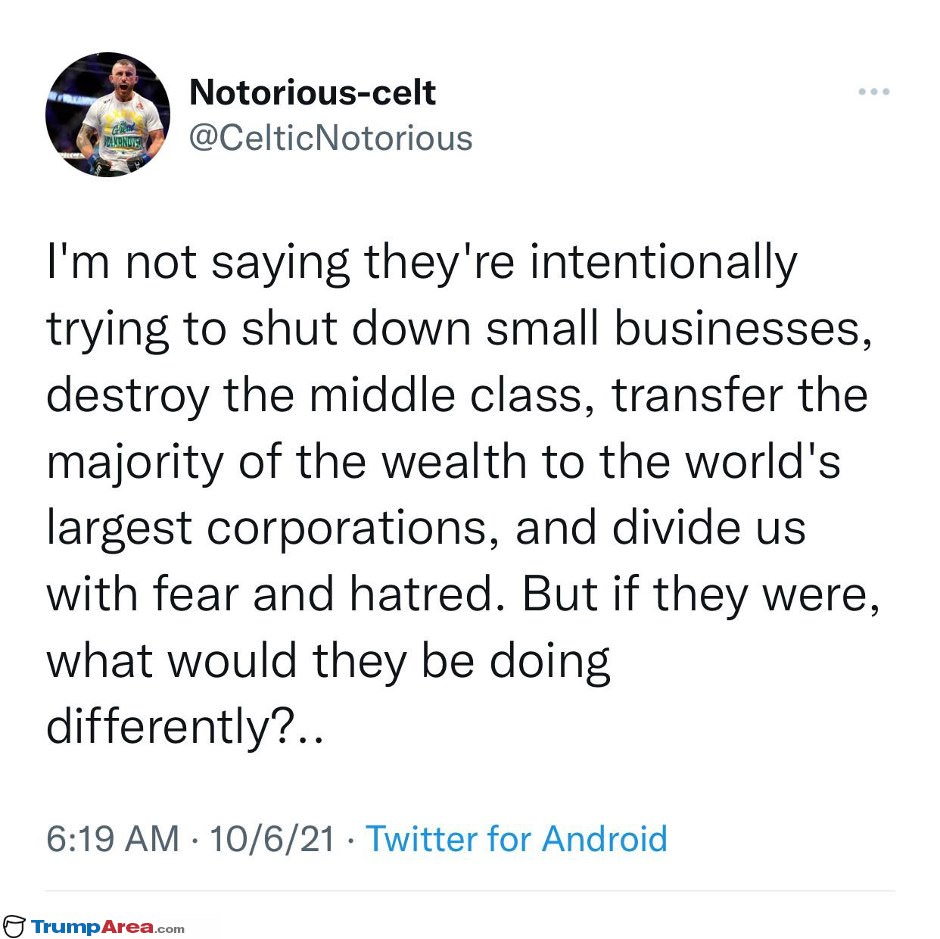
Task: Click the phrase "destroy the middle class"
Action: tap(315, 396)
